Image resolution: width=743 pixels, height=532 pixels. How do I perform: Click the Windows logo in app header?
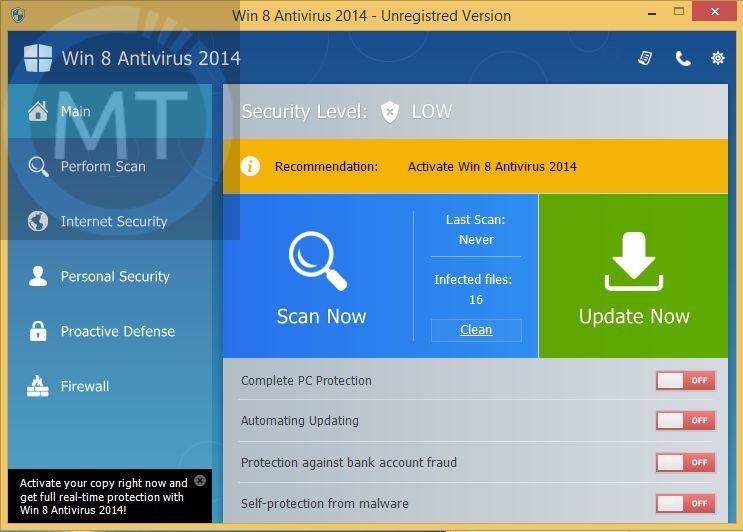click(x=38, y=58)
